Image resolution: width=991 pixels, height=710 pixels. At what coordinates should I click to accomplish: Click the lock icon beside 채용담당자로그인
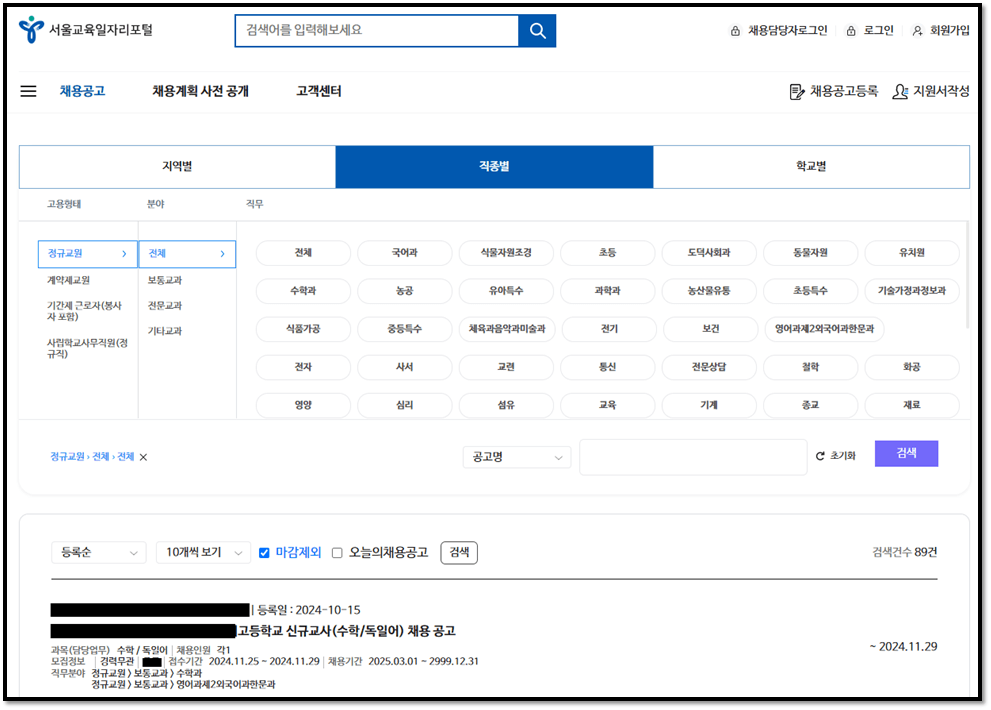(x=732, y=30)
